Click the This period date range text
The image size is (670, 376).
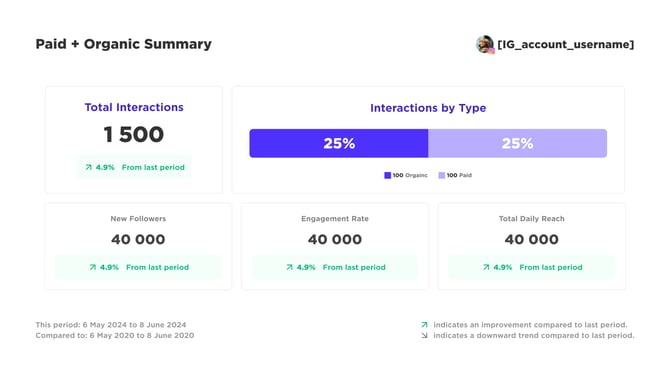[x=111, y=325]
